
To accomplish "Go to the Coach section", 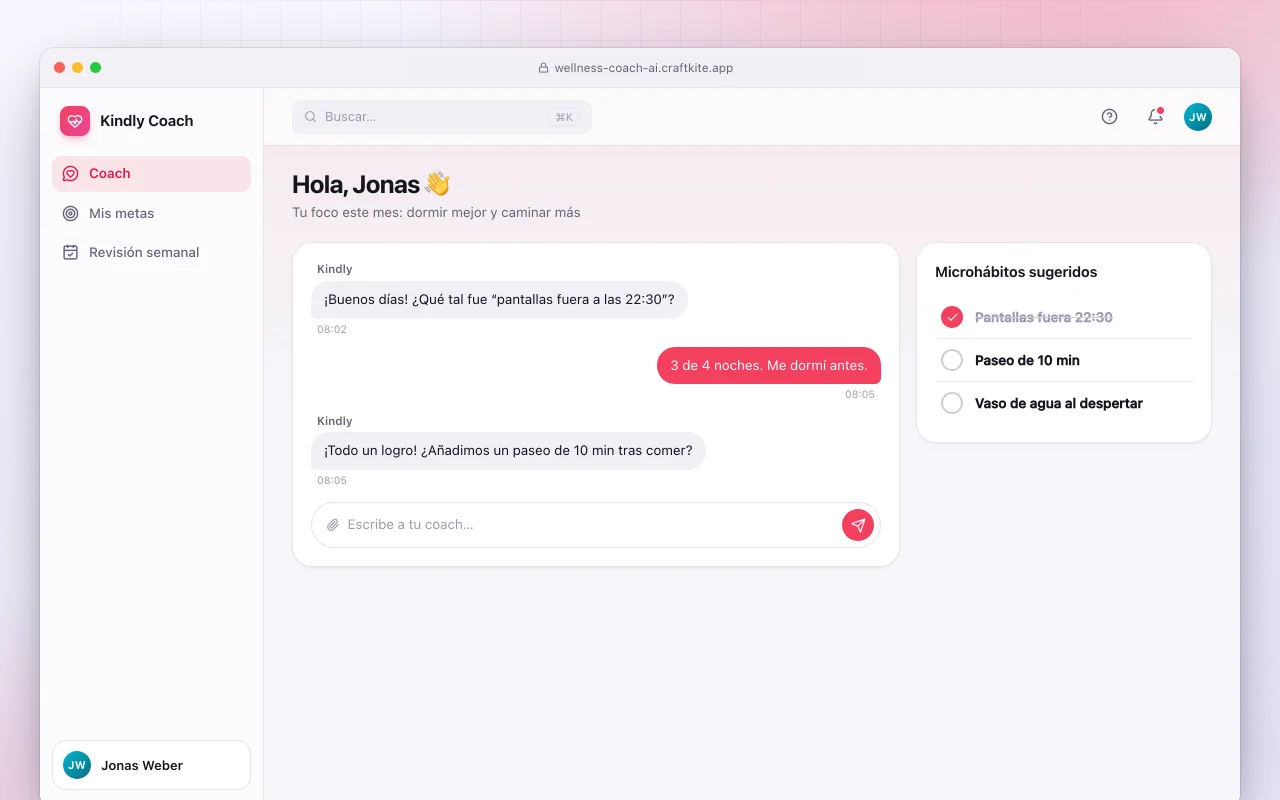I will (151, 174).
